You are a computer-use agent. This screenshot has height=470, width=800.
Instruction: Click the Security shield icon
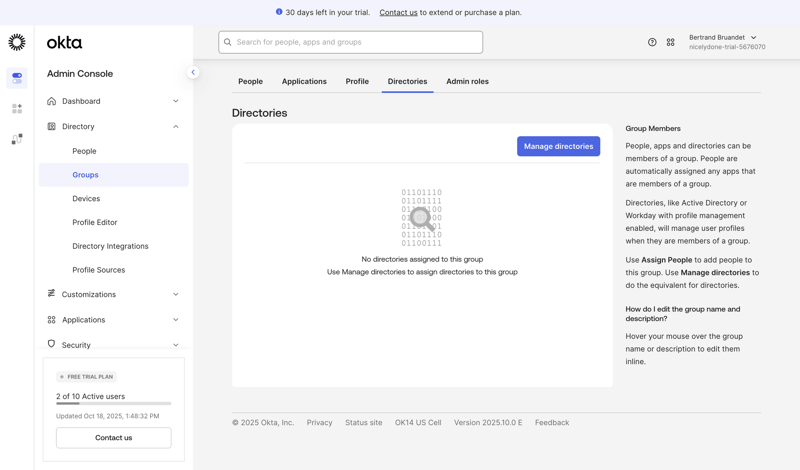tap(51, 344)
